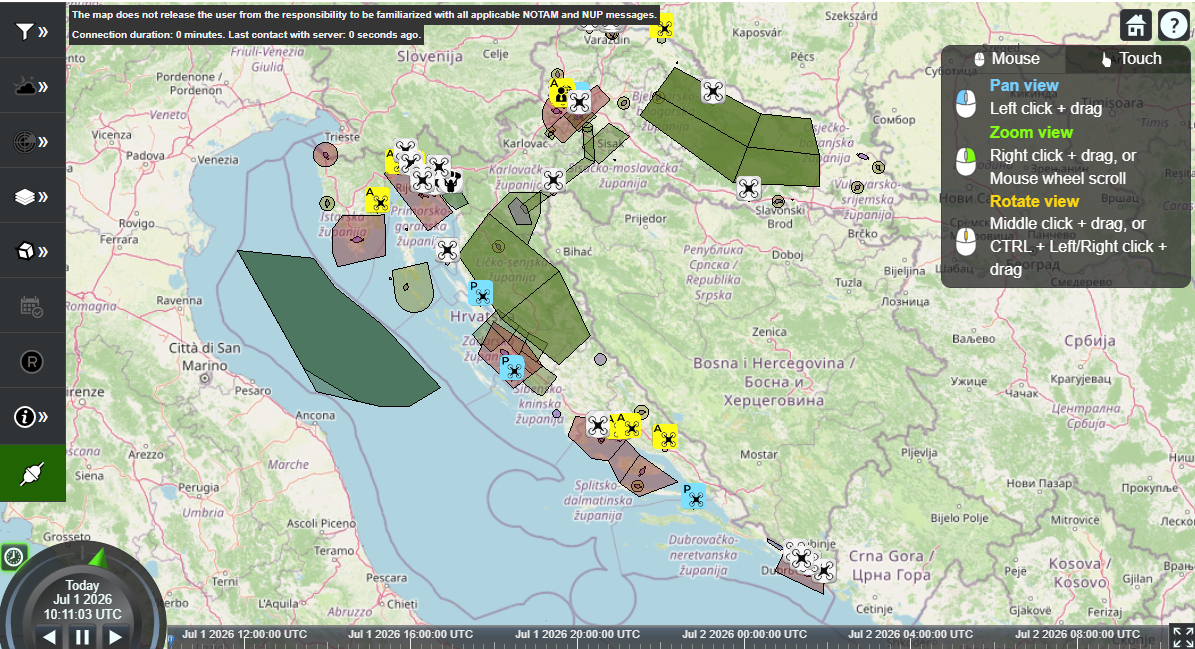The image size is (1195, 649).
Task: Select white drone marker near Slavonski Brod
Action: point(748,188)
